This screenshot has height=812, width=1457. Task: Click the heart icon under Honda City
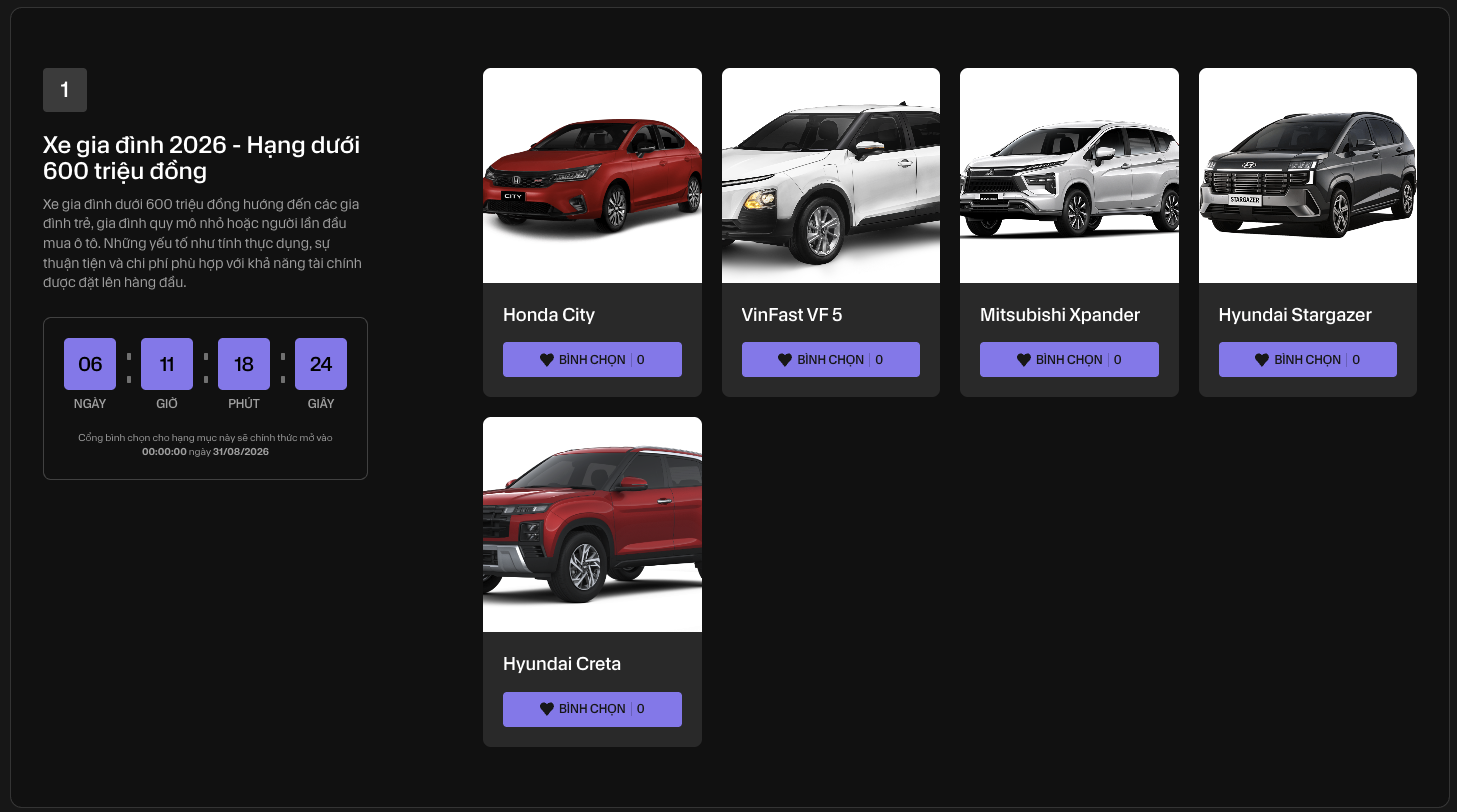click(x=547, y=360)
